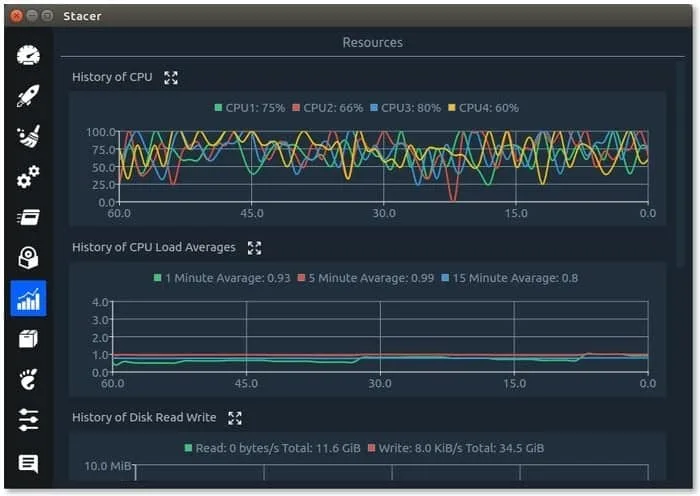Open Startup Apps rocket icon
The image size is (700, 496).
click(x=28, y=96)
